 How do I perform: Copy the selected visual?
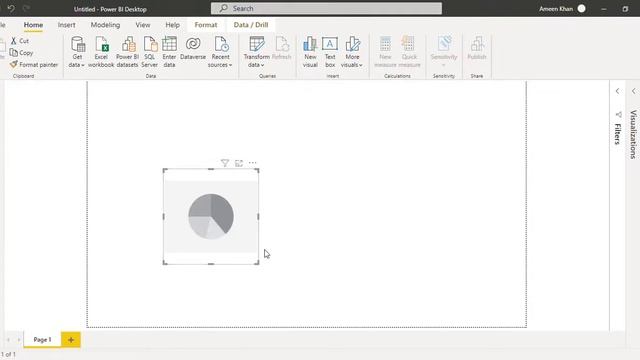pyautogui.click(x=21, y=53)
